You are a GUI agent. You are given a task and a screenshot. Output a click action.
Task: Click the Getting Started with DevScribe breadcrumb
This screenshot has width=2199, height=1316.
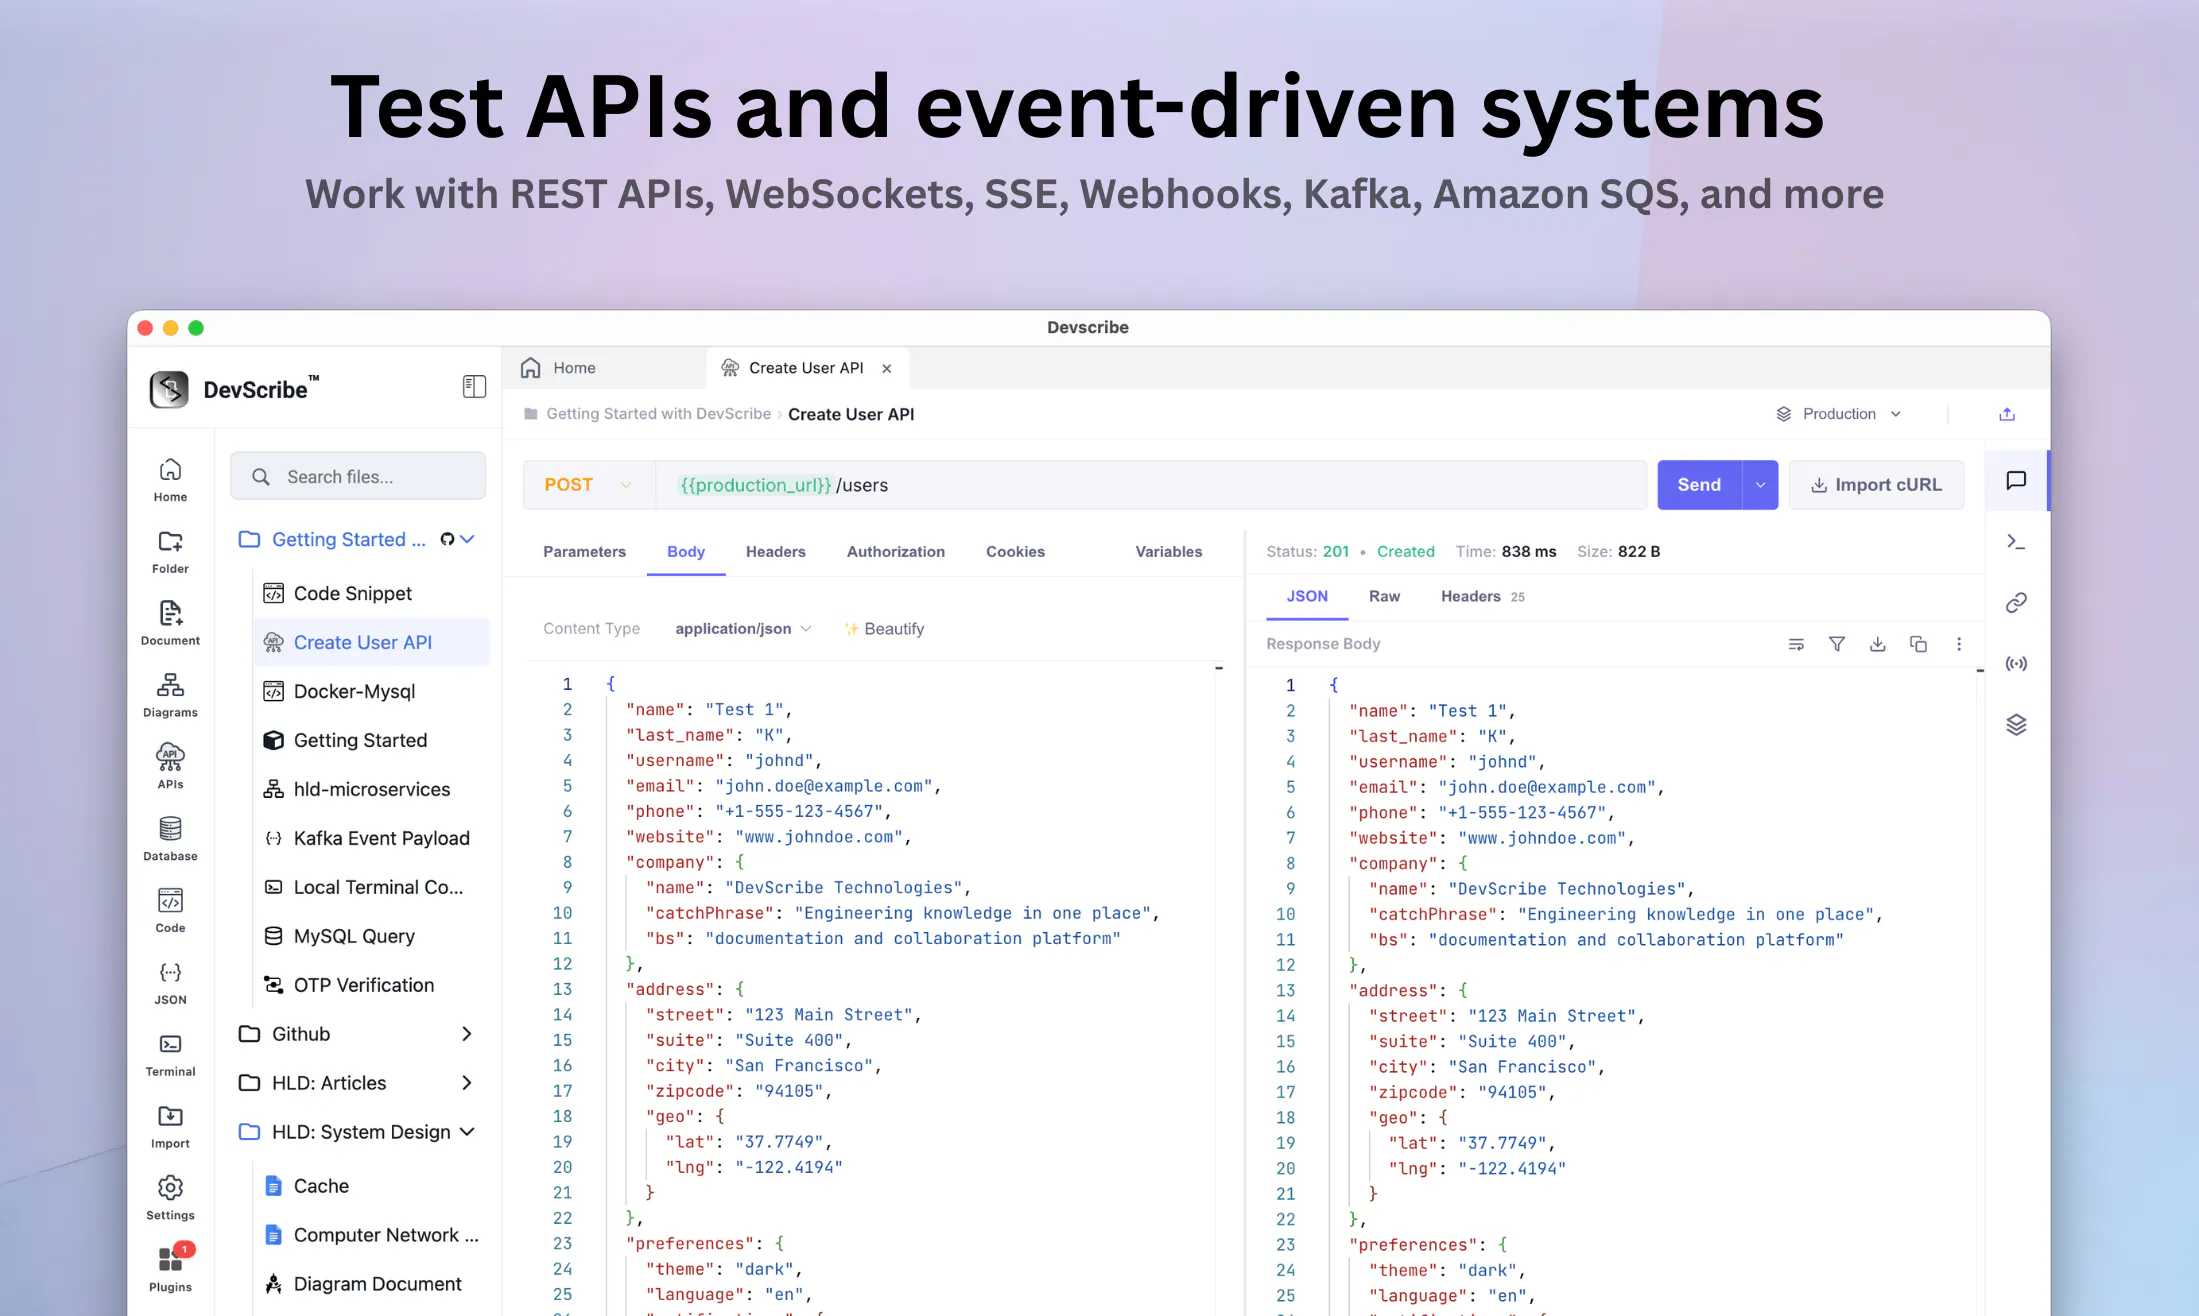click(658, 414)
